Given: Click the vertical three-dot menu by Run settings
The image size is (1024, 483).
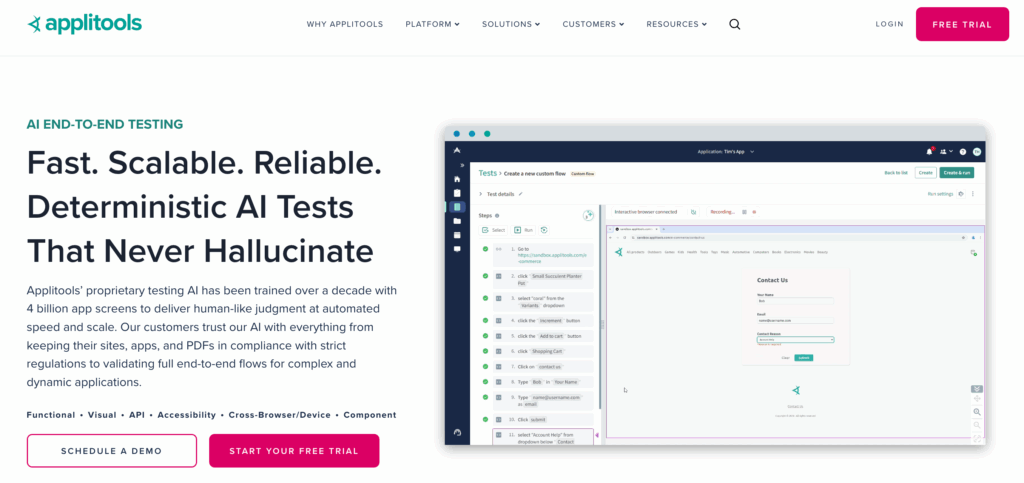Looking at the screenshot, I should click(x=973, y=194).
